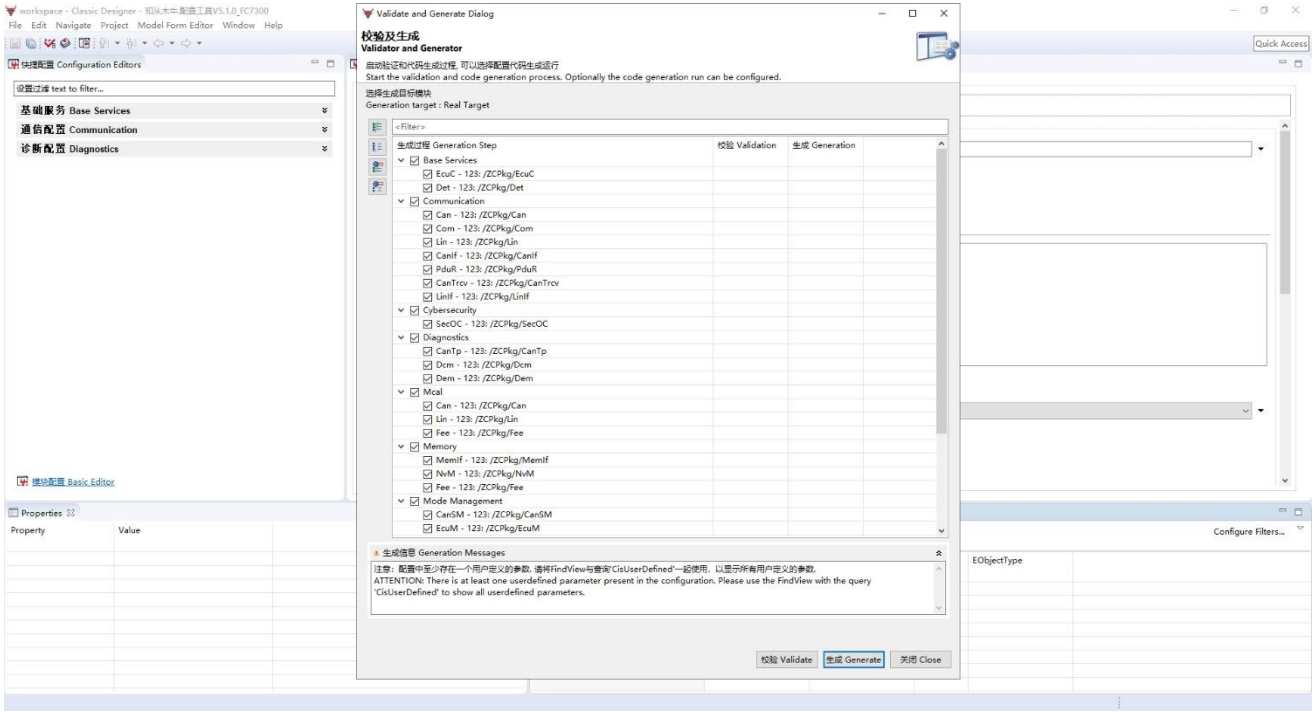Viewport: 1316px width, 714px height.
Task: Click the generate code icon beside the red checkmark
Action: (64, 45)
